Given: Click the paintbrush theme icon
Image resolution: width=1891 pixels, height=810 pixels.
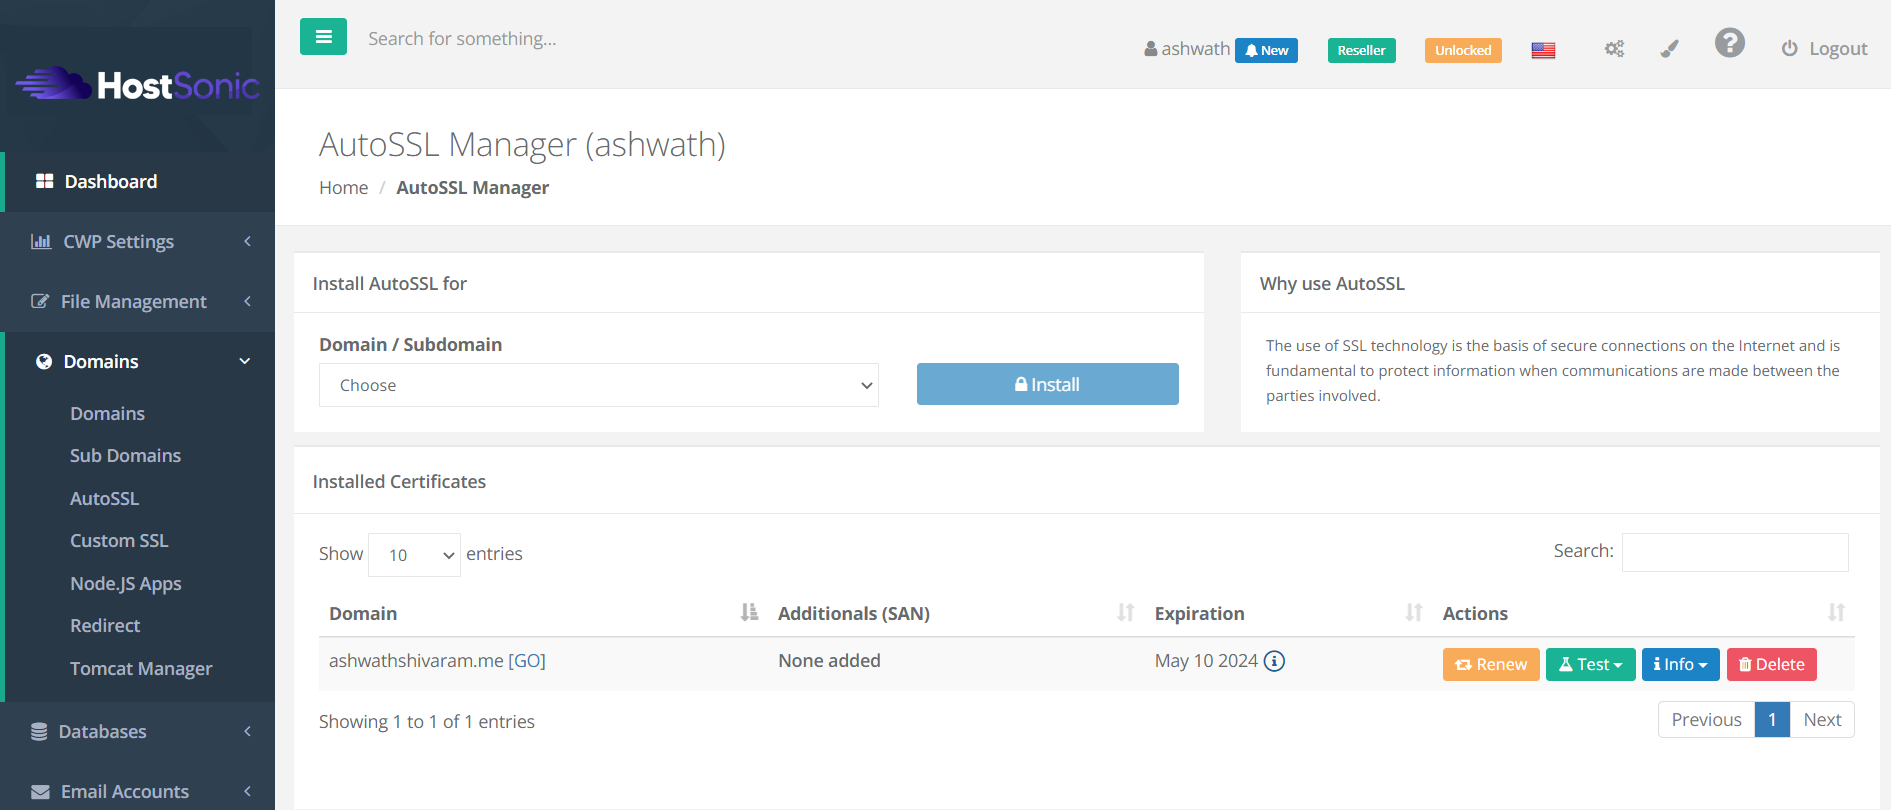Looking at the screenshot, I should [1669, 49].
